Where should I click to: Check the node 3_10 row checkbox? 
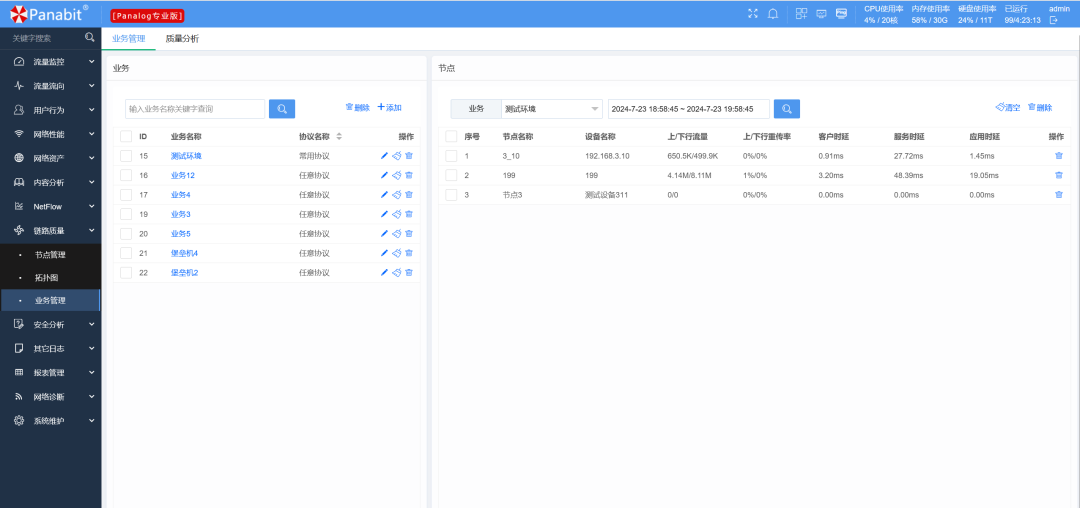click(x=451, y=156)
